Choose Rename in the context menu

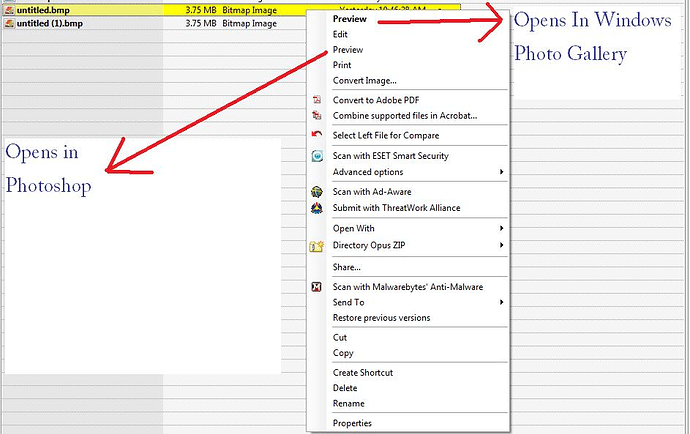[x=348, y=403]
